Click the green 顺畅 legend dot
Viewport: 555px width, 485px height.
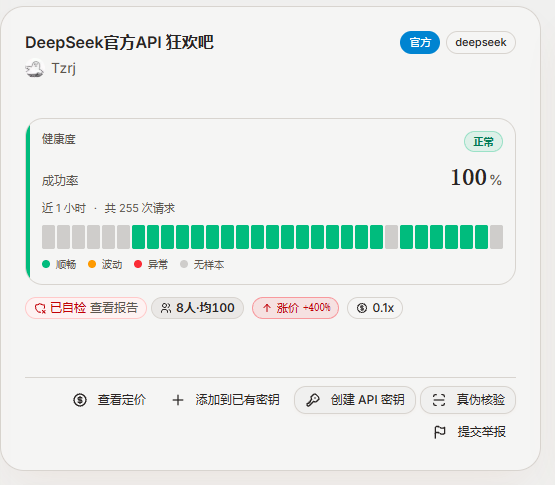tap(46, 264)
